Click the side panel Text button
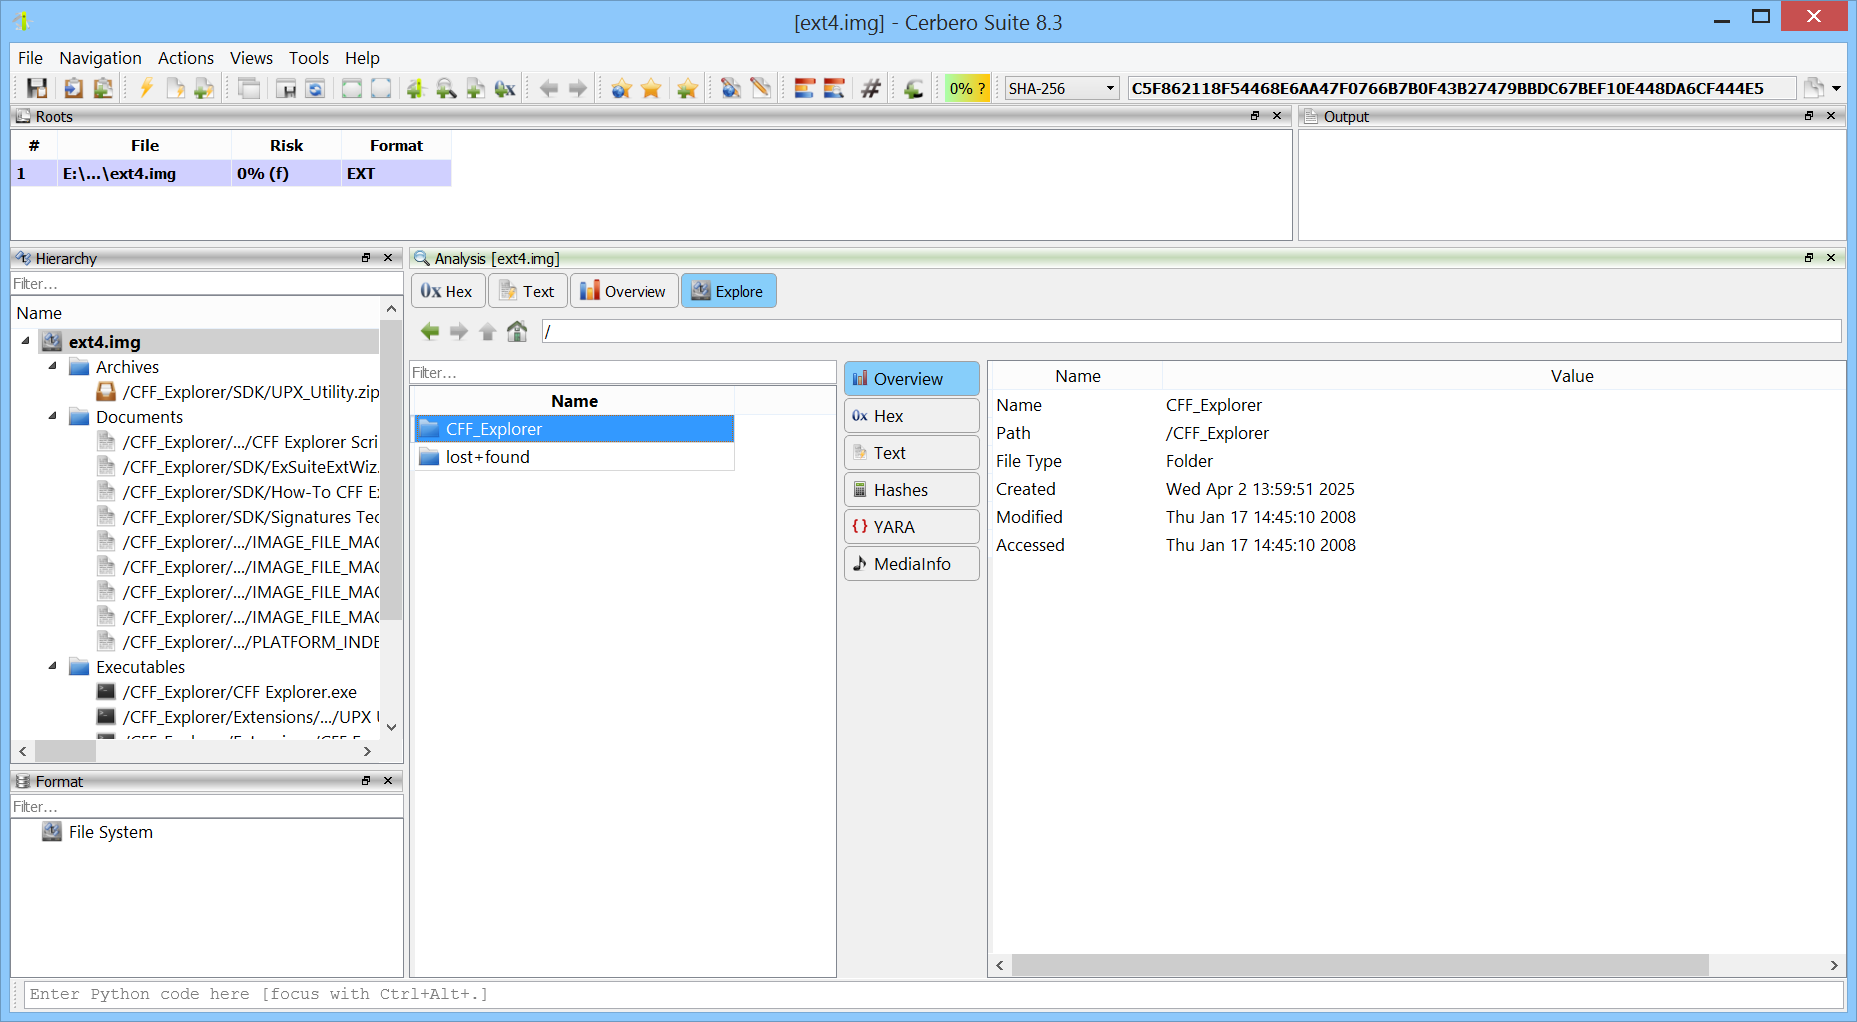The width and height of the screenshot is (1857, 1022). coord(911,453)
